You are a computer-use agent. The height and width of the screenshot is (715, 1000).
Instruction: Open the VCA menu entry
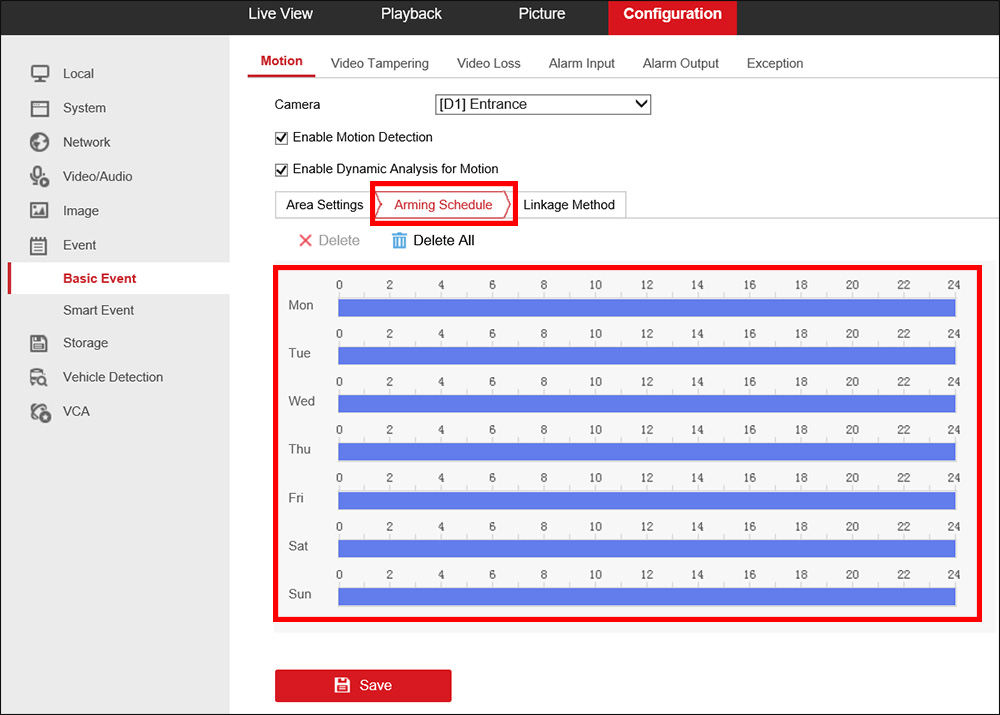point(76,411)
